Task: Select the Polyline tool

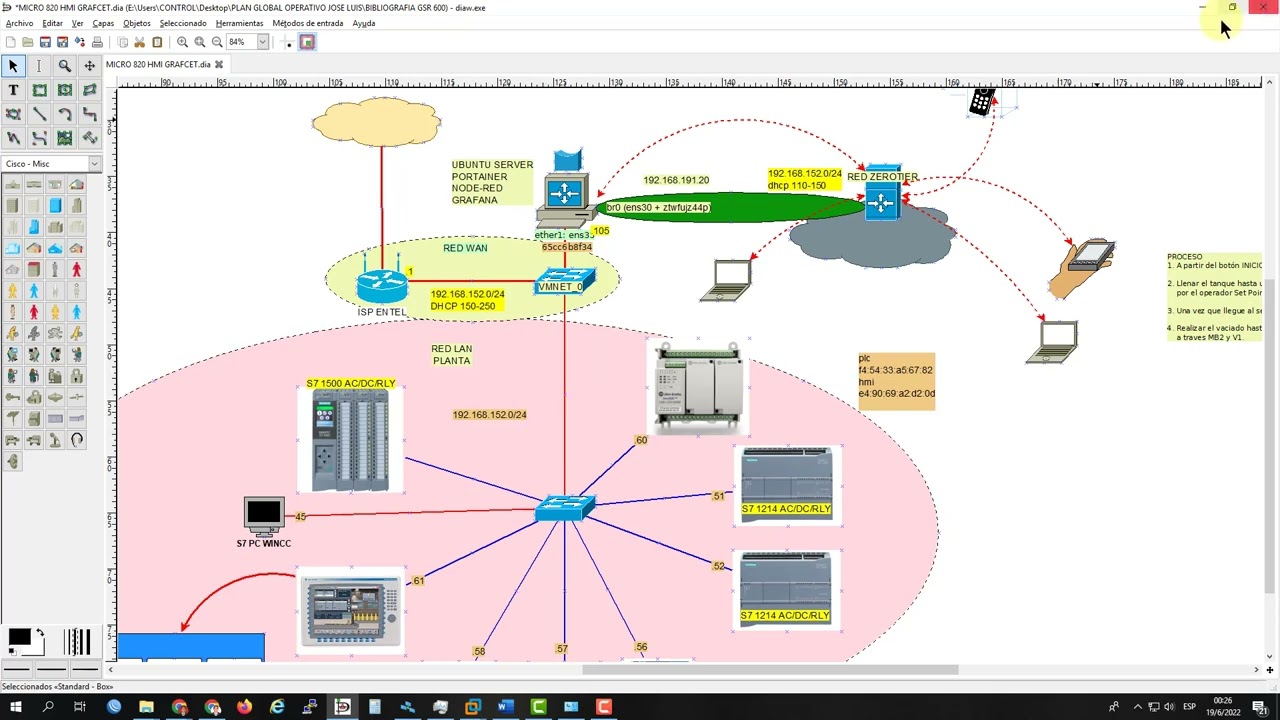Action: 14,138
